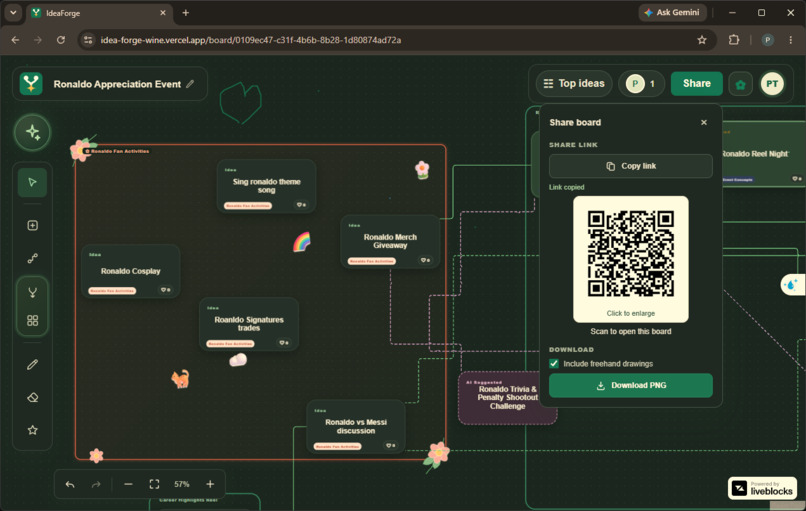
Task: Open the Chrome profile P avatar
Action: coord(767,40)
